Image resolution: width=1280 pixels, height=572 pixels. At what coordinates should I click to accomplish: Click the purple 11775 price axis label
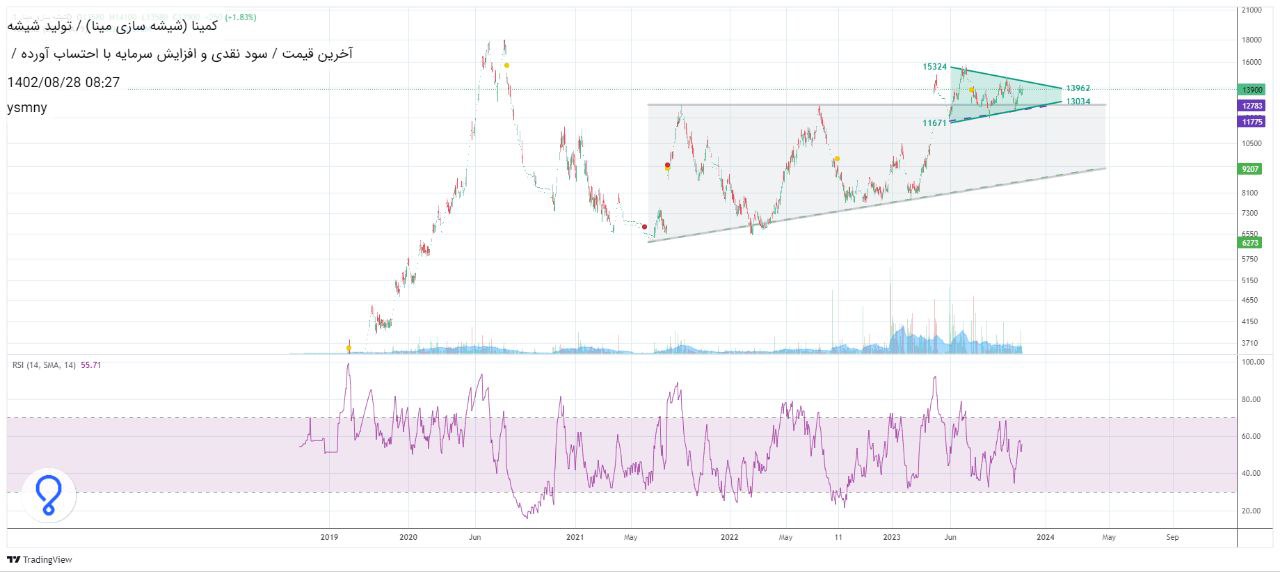1251,121
